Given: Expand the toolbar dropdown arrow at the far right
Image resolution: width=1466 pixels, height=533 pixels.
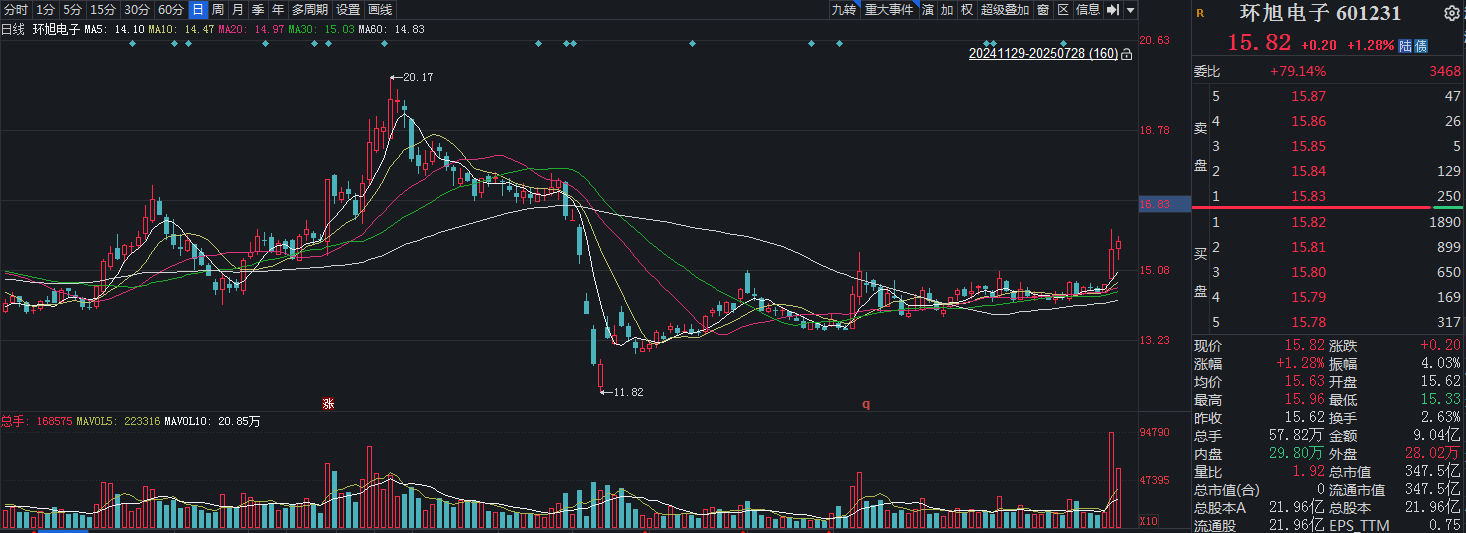Looking at the screenshot, I should (x=1131, y=10).
